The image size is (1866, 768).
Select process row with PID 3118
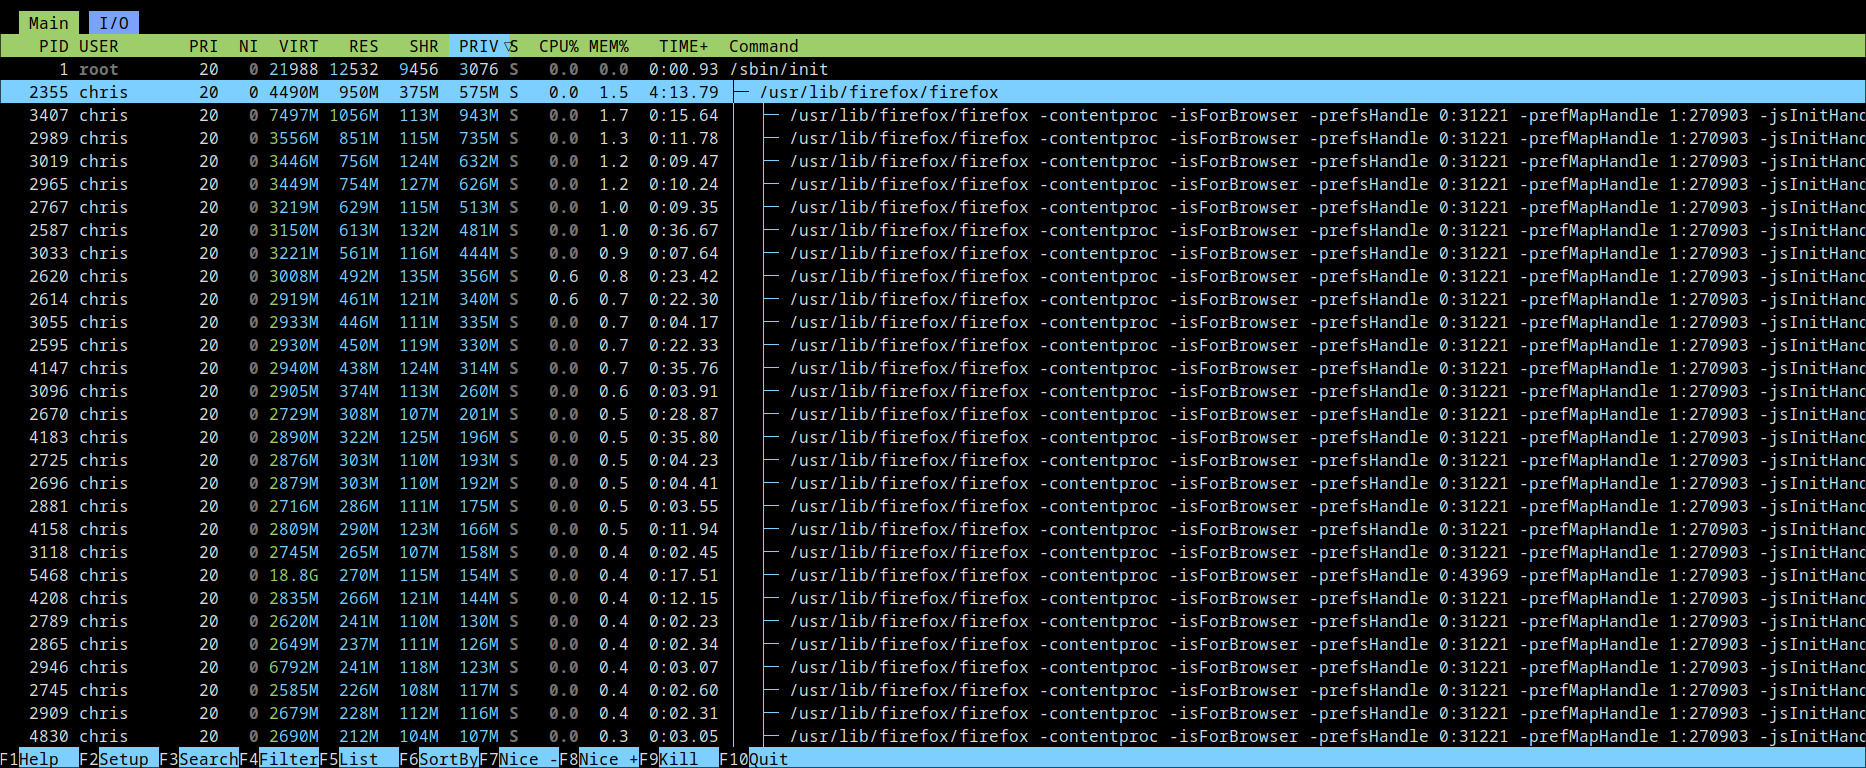[x=932, y=552]
